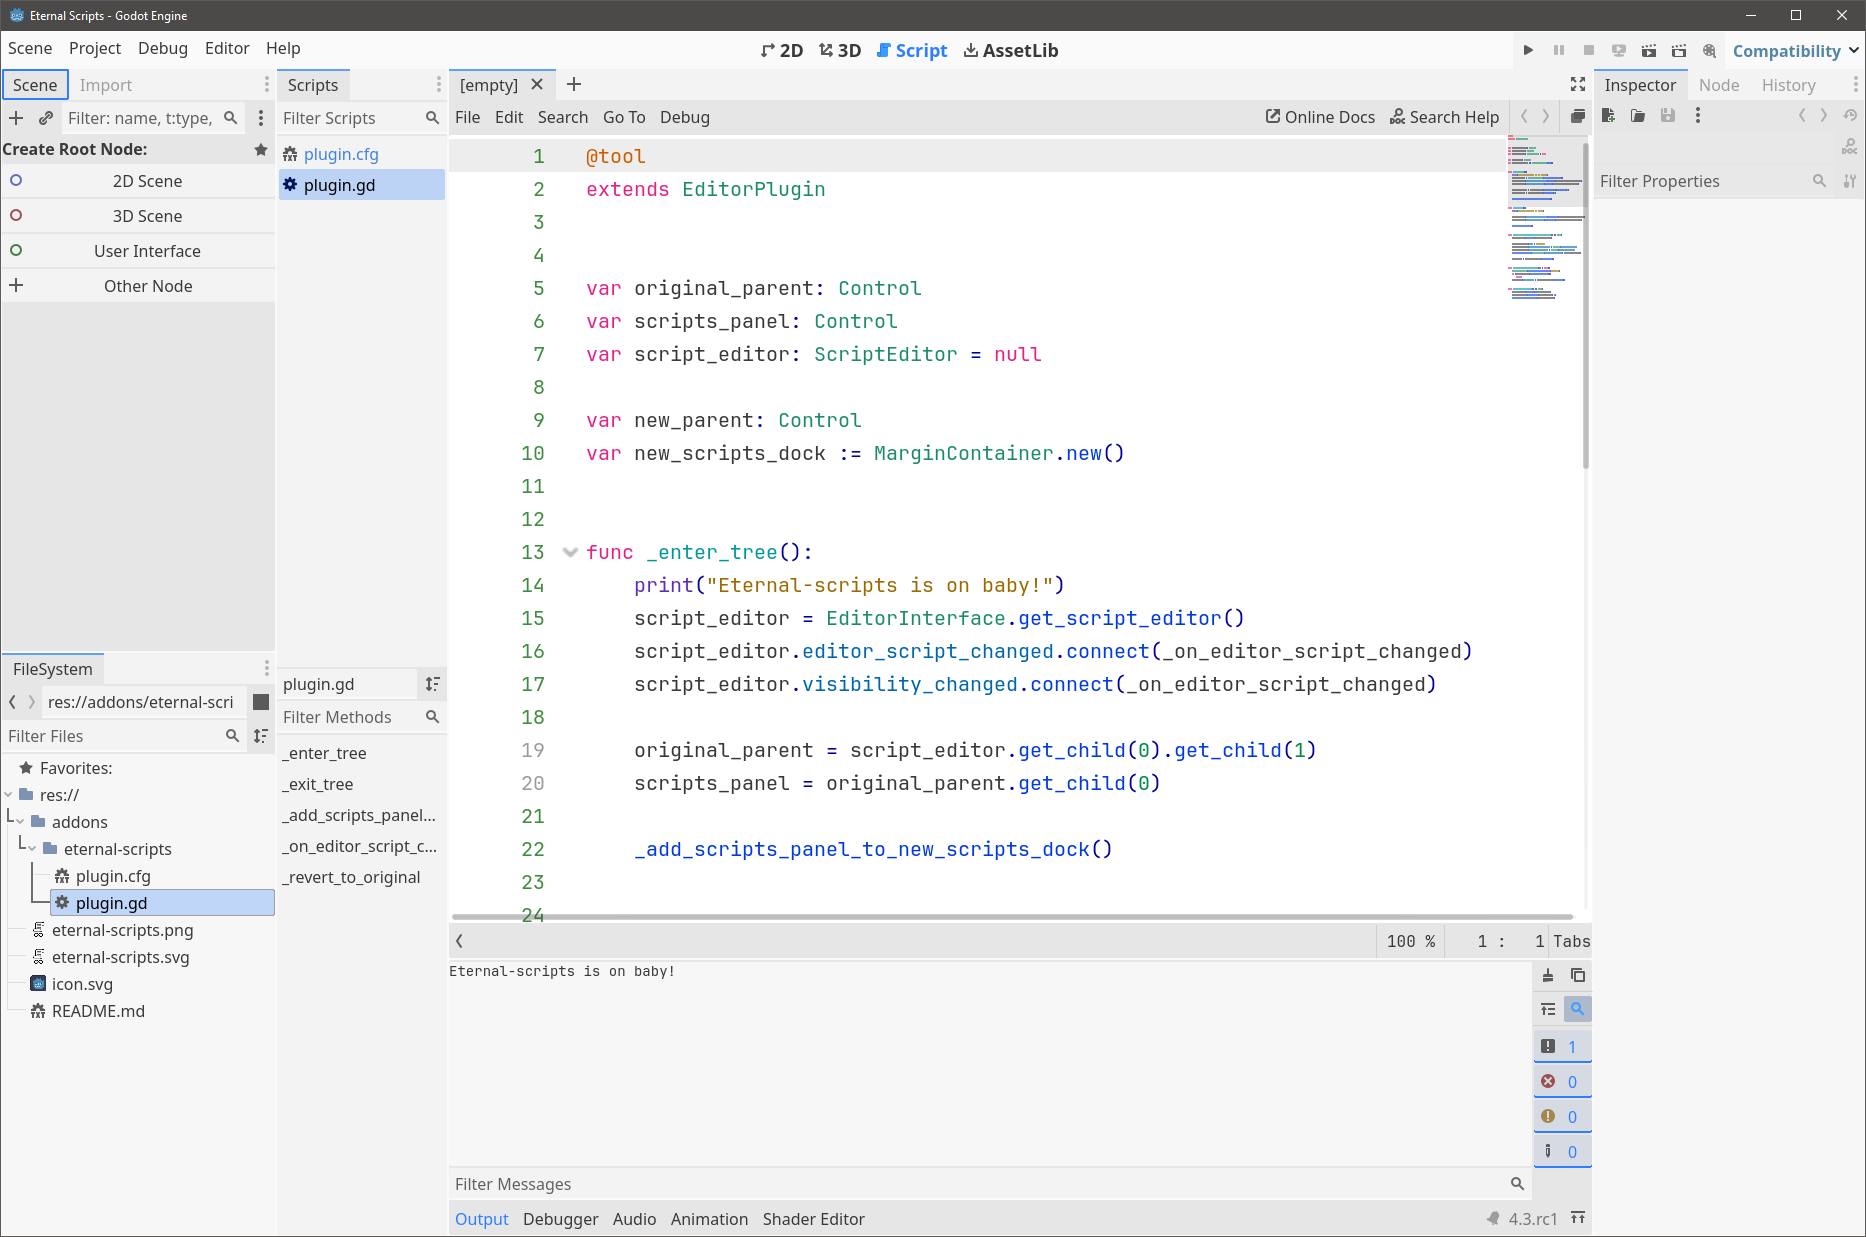Open Inspector extra options three dots

(1698, 116)
